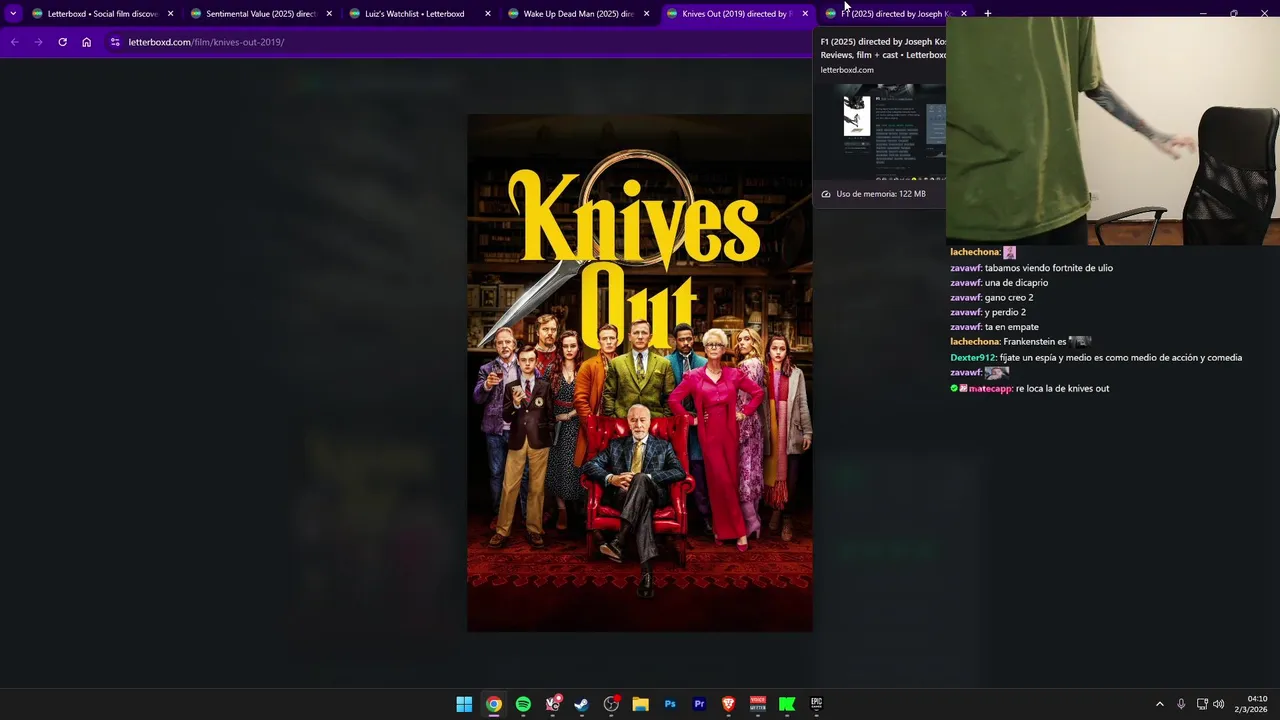Close the Wake Up Dead Man tab
The height and width of the screenshot is (720, 1280).
pyautogui.click(x=646, y=14)
